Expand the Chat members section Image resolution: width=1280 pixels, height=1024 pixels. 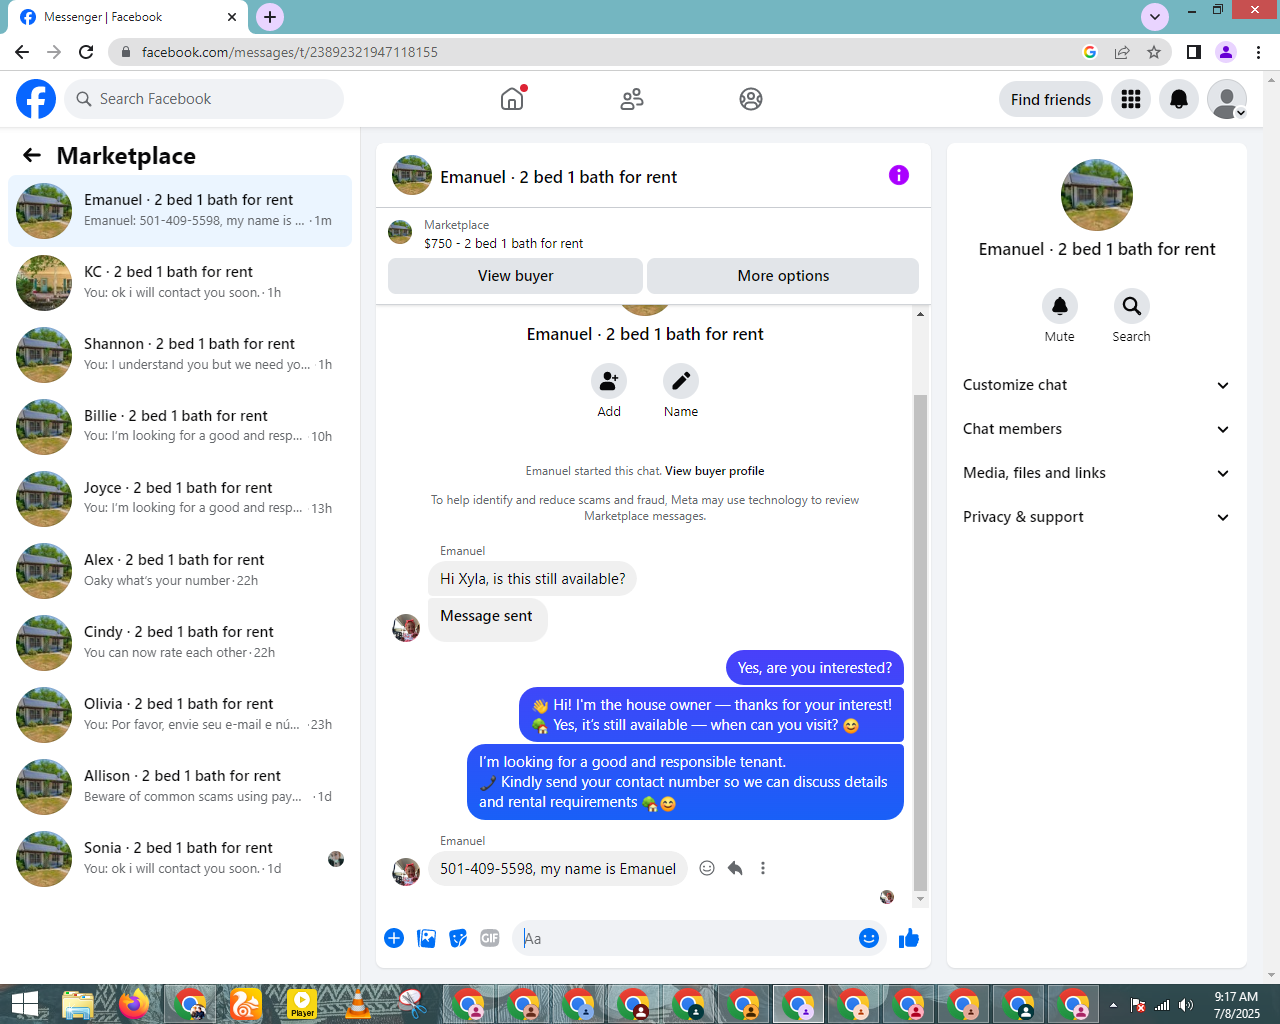coord(1097,429)
